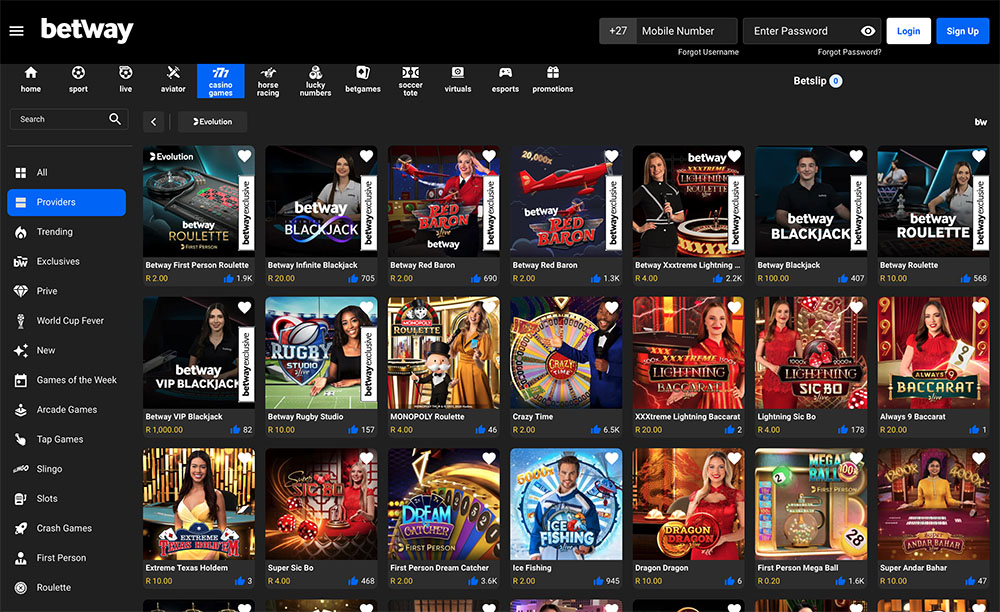This screenshot has height=612, width=1000.
Task: Open First Person category
Action: (66, 558)
